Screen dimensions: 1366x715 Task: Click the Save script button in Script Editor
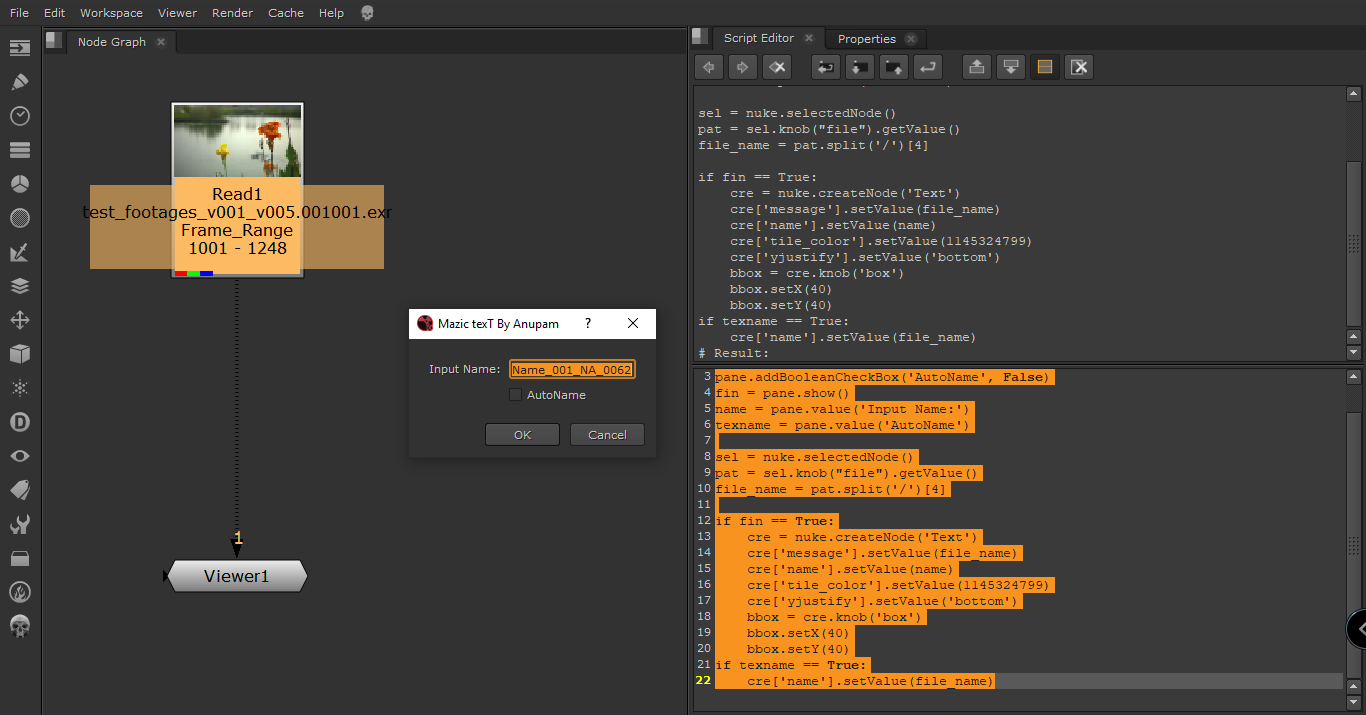894,67
